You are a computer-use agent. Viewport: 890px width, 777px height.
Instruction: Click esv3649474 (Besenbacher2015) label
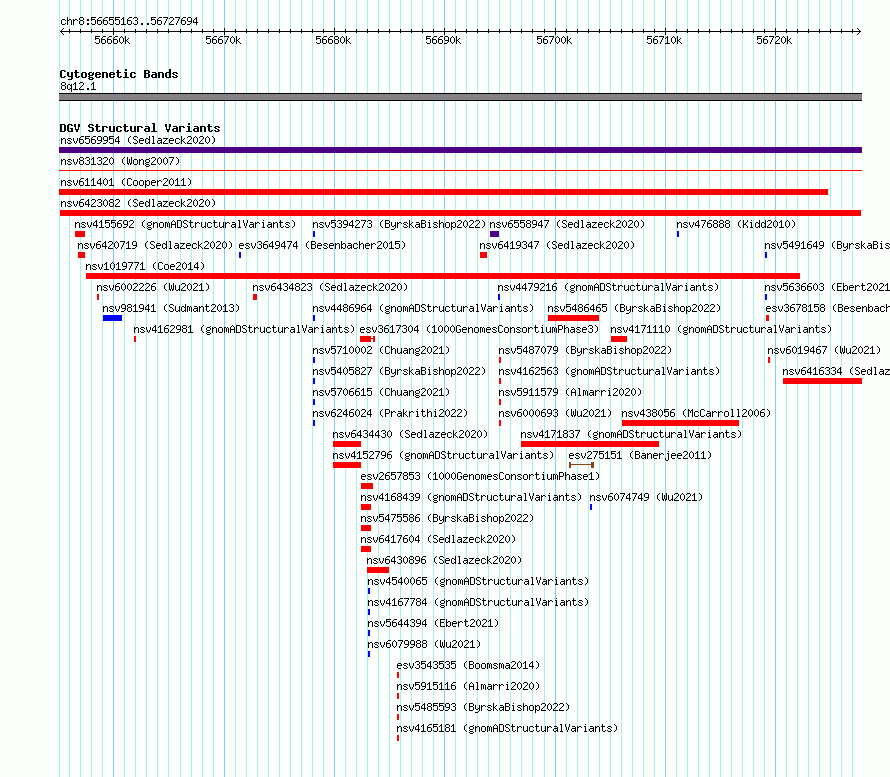tap(322, 245)
